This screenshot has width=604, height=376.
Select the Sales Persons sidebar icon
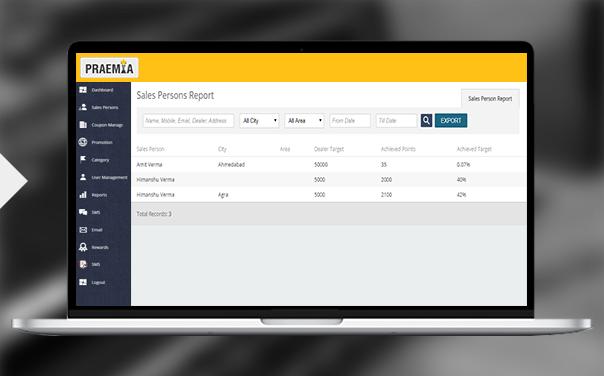tap(83, 107)
